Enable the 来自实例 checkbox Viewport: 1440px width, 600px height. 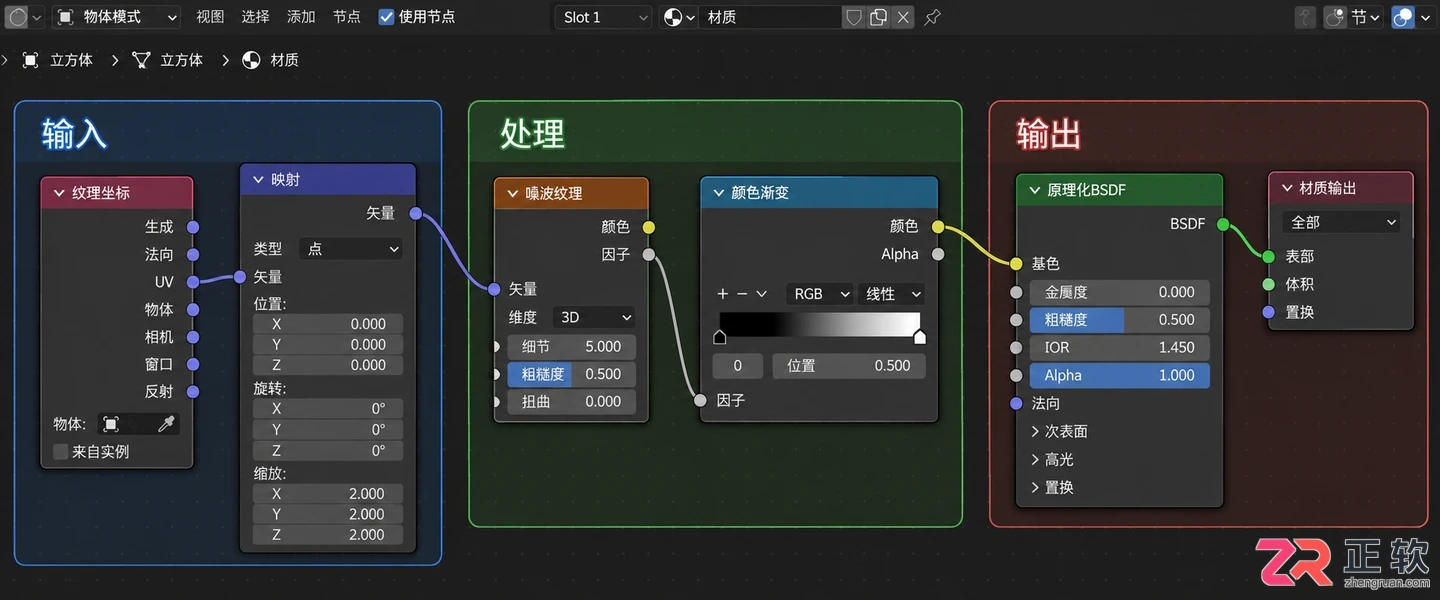tap(60, 452)
